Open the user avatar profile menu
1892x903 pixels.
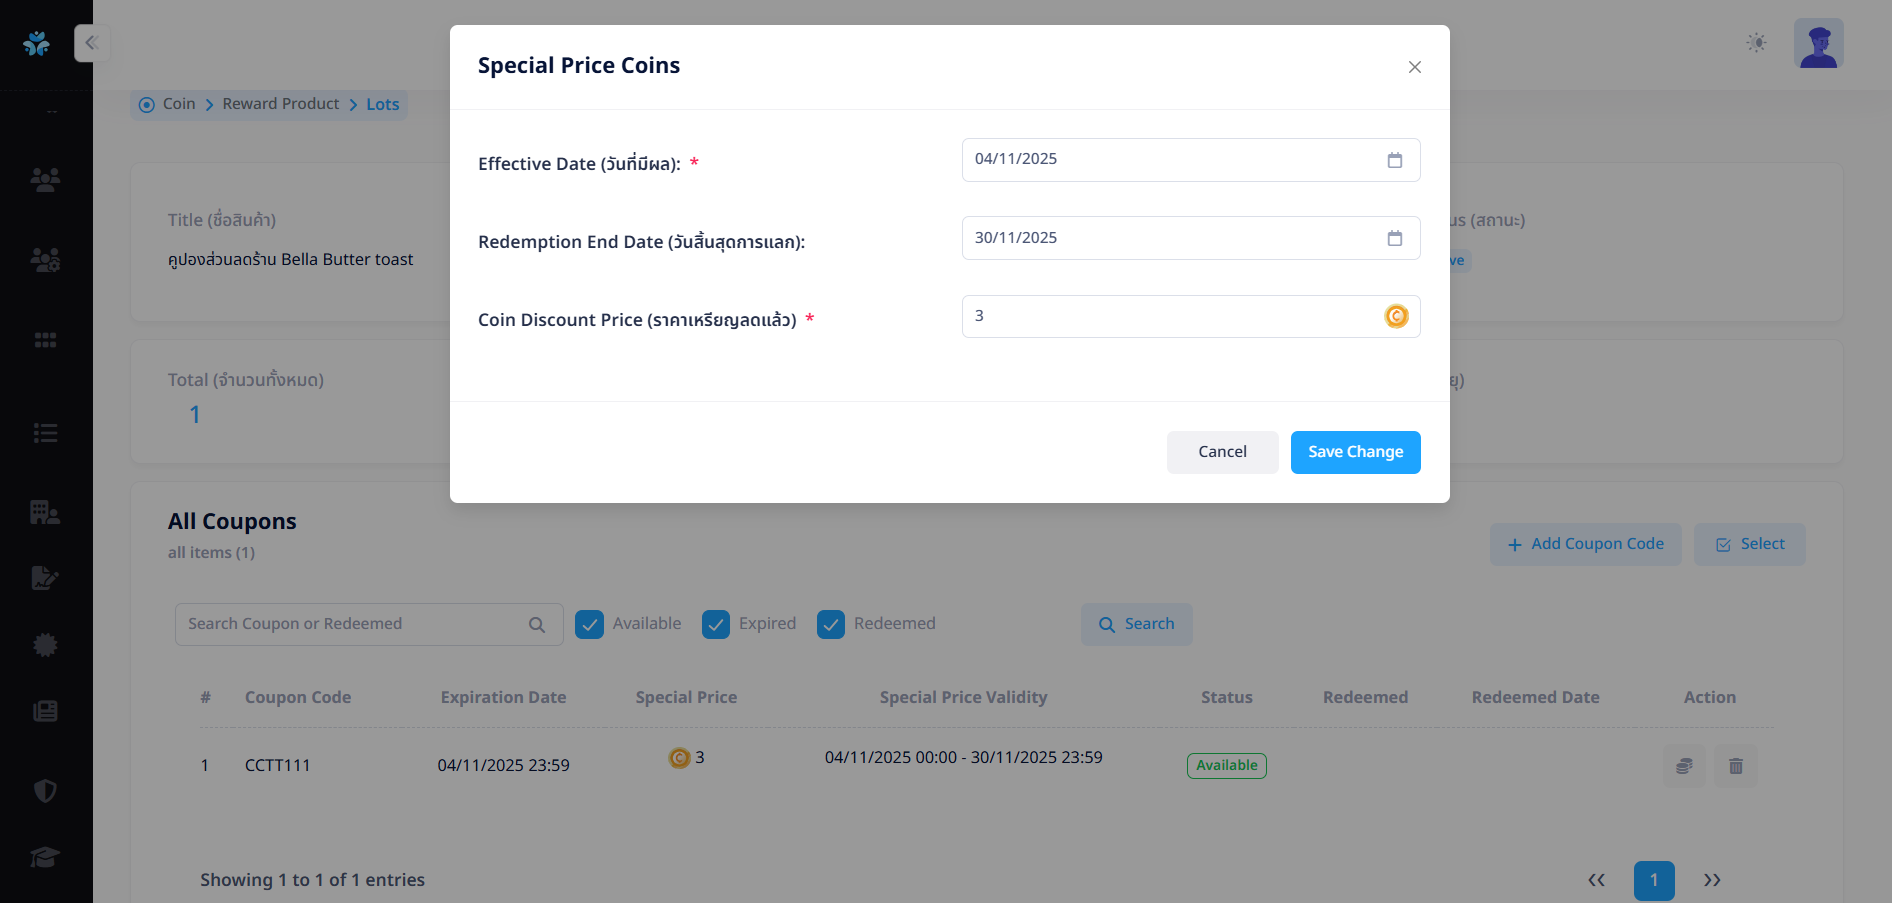pyautogui.click(x=1818, y=44)
